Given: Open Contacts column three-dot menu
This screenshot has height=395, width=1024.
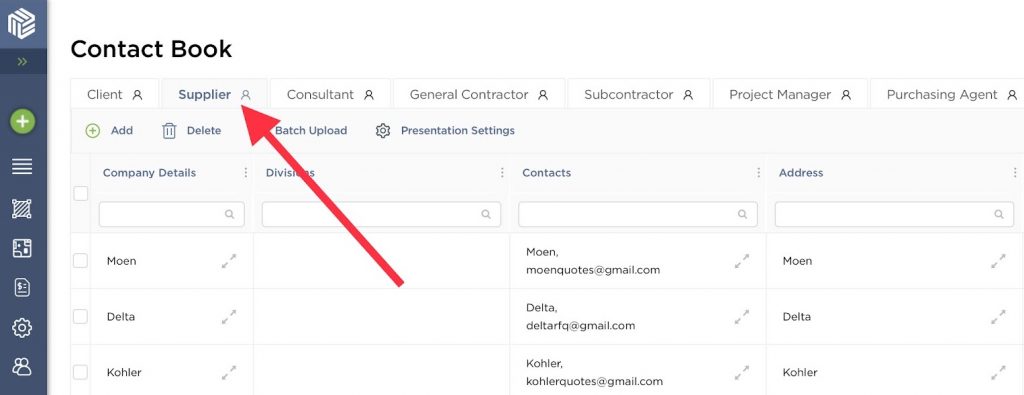Looking at the screenshot, I should [x=758, y=172].
